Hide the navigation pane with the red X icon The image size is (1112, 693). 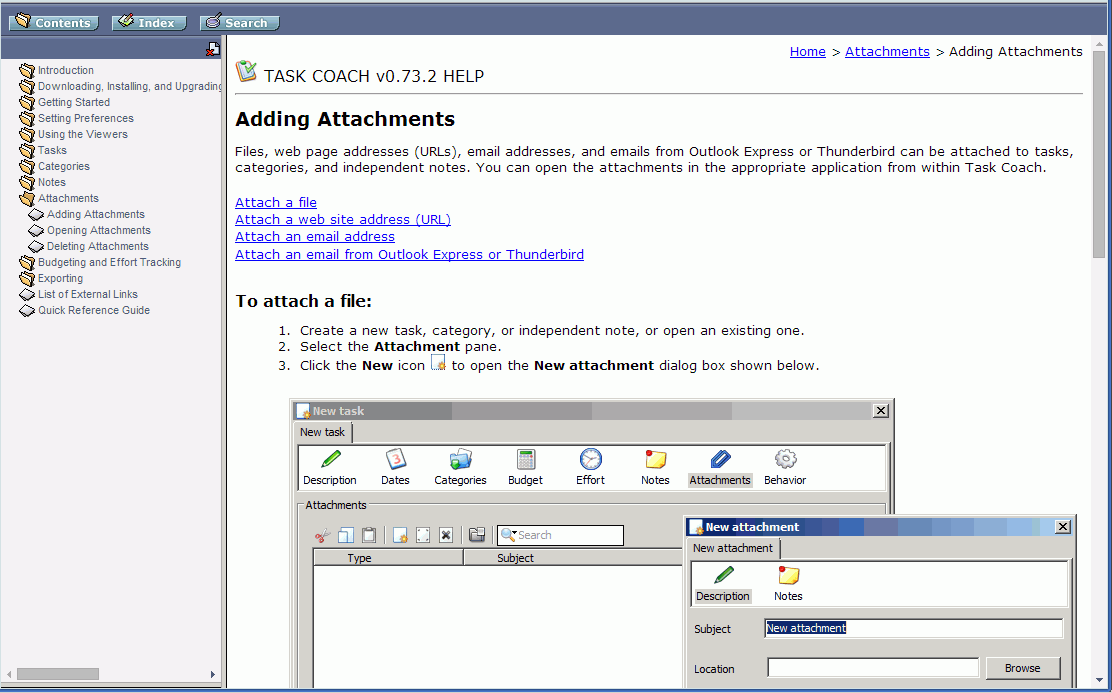[x=213, y=49]
